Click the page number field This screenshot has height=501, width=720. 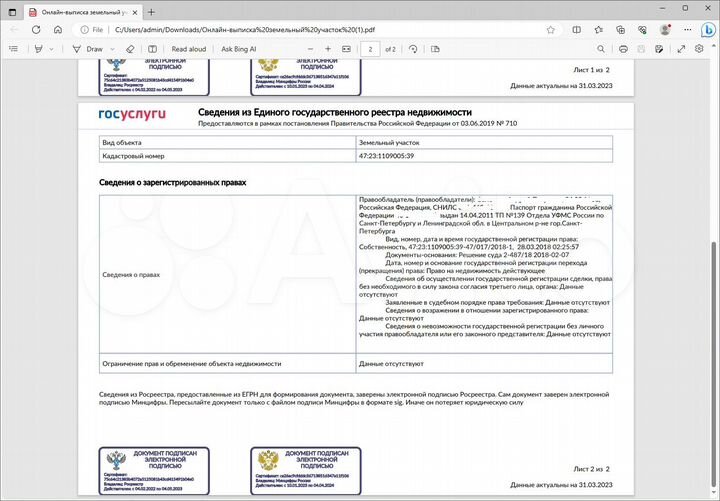[371, 49]
